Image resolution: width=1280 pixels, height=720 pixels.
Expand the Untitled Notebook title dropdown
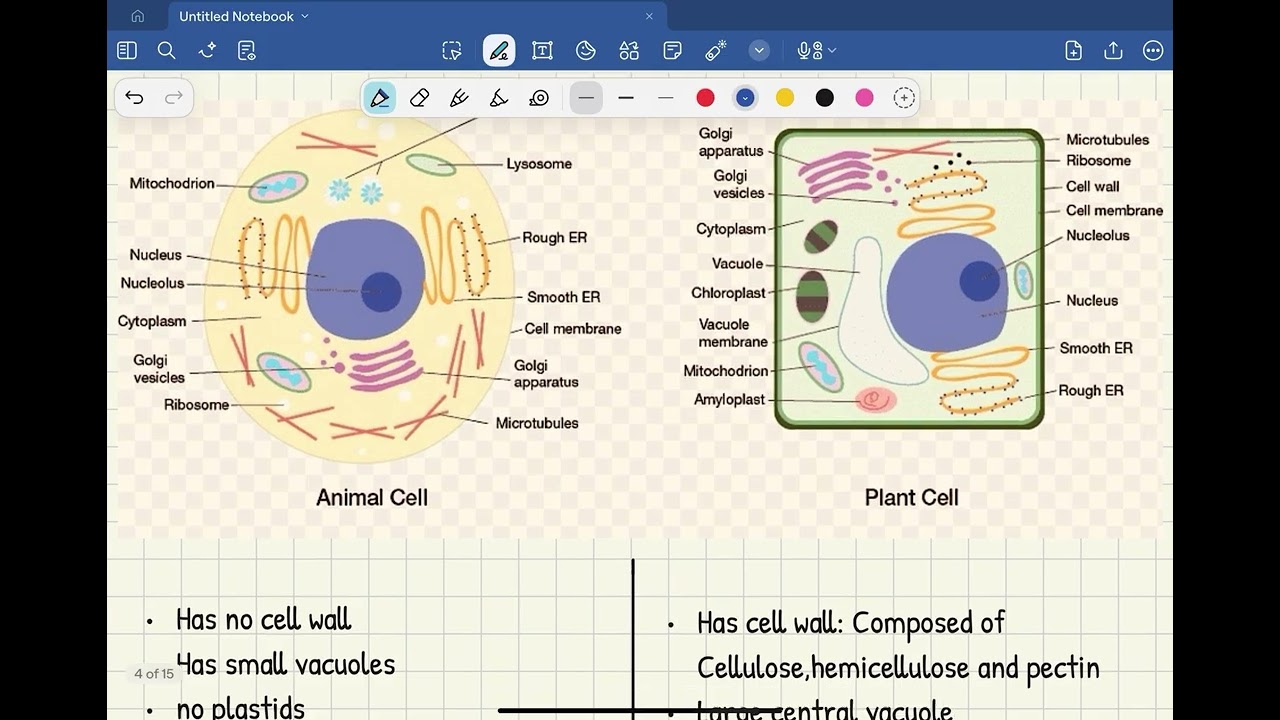[305, 16]
